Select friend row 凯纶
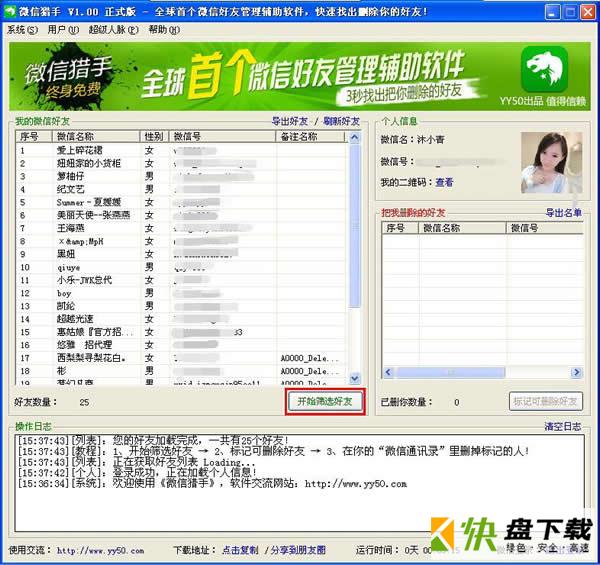The height and width of the screenshot is (565, 600). [181, 306]
